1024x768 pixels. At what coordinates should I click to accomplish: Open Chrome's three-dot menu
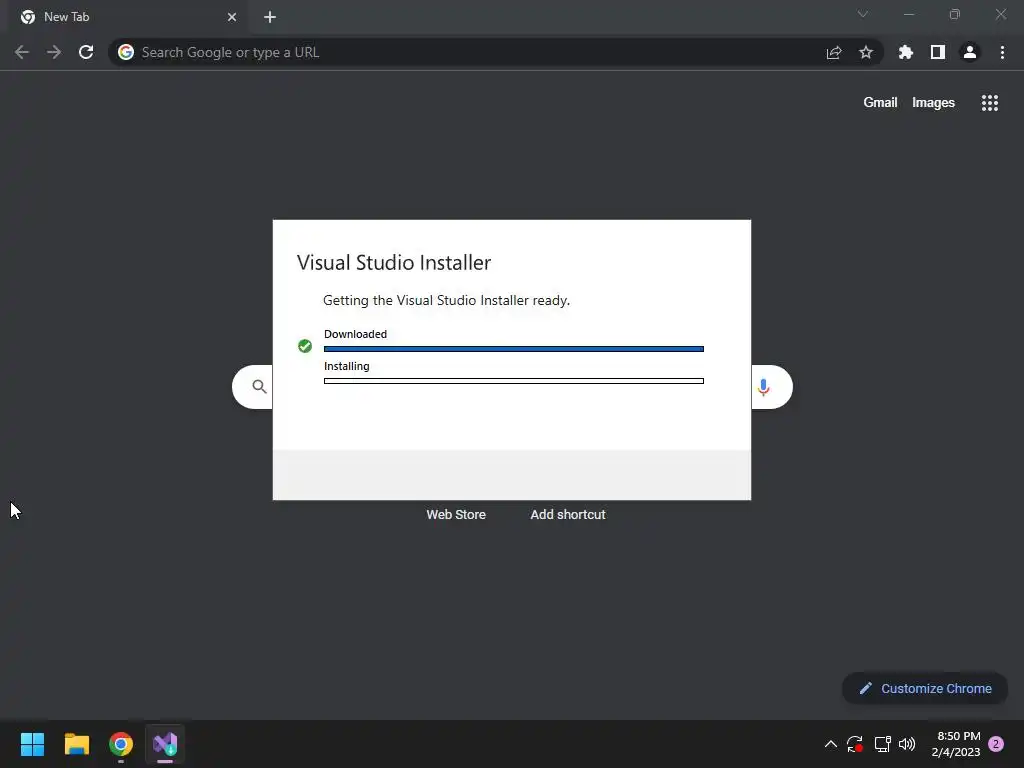pos(1002,52)
